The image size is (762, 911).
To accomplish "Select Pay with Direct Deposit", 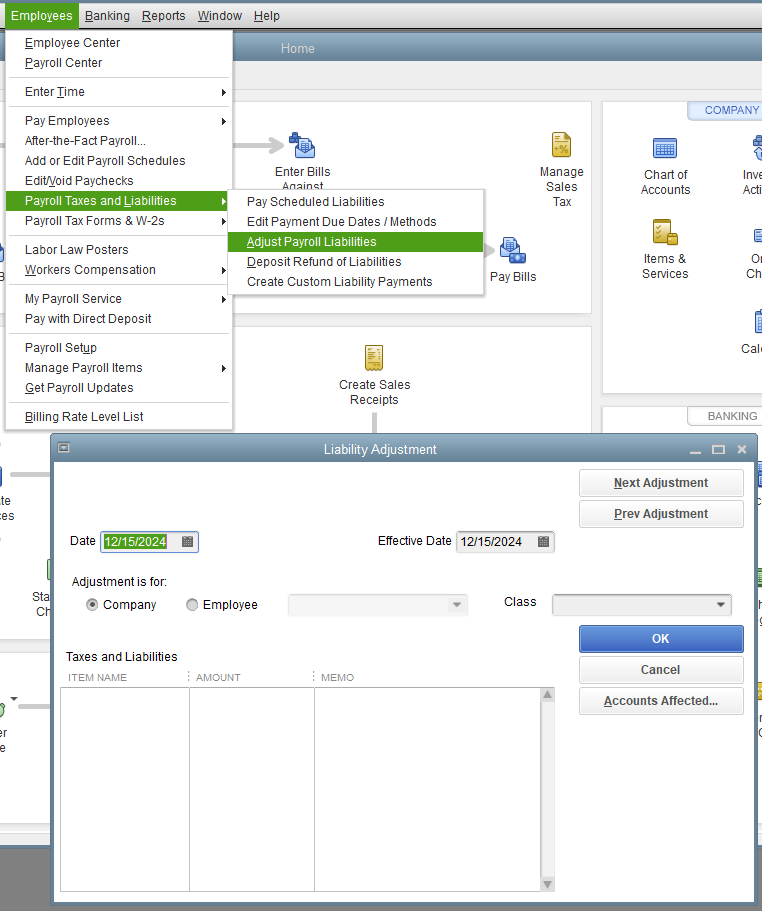I will tap(117, 319).
